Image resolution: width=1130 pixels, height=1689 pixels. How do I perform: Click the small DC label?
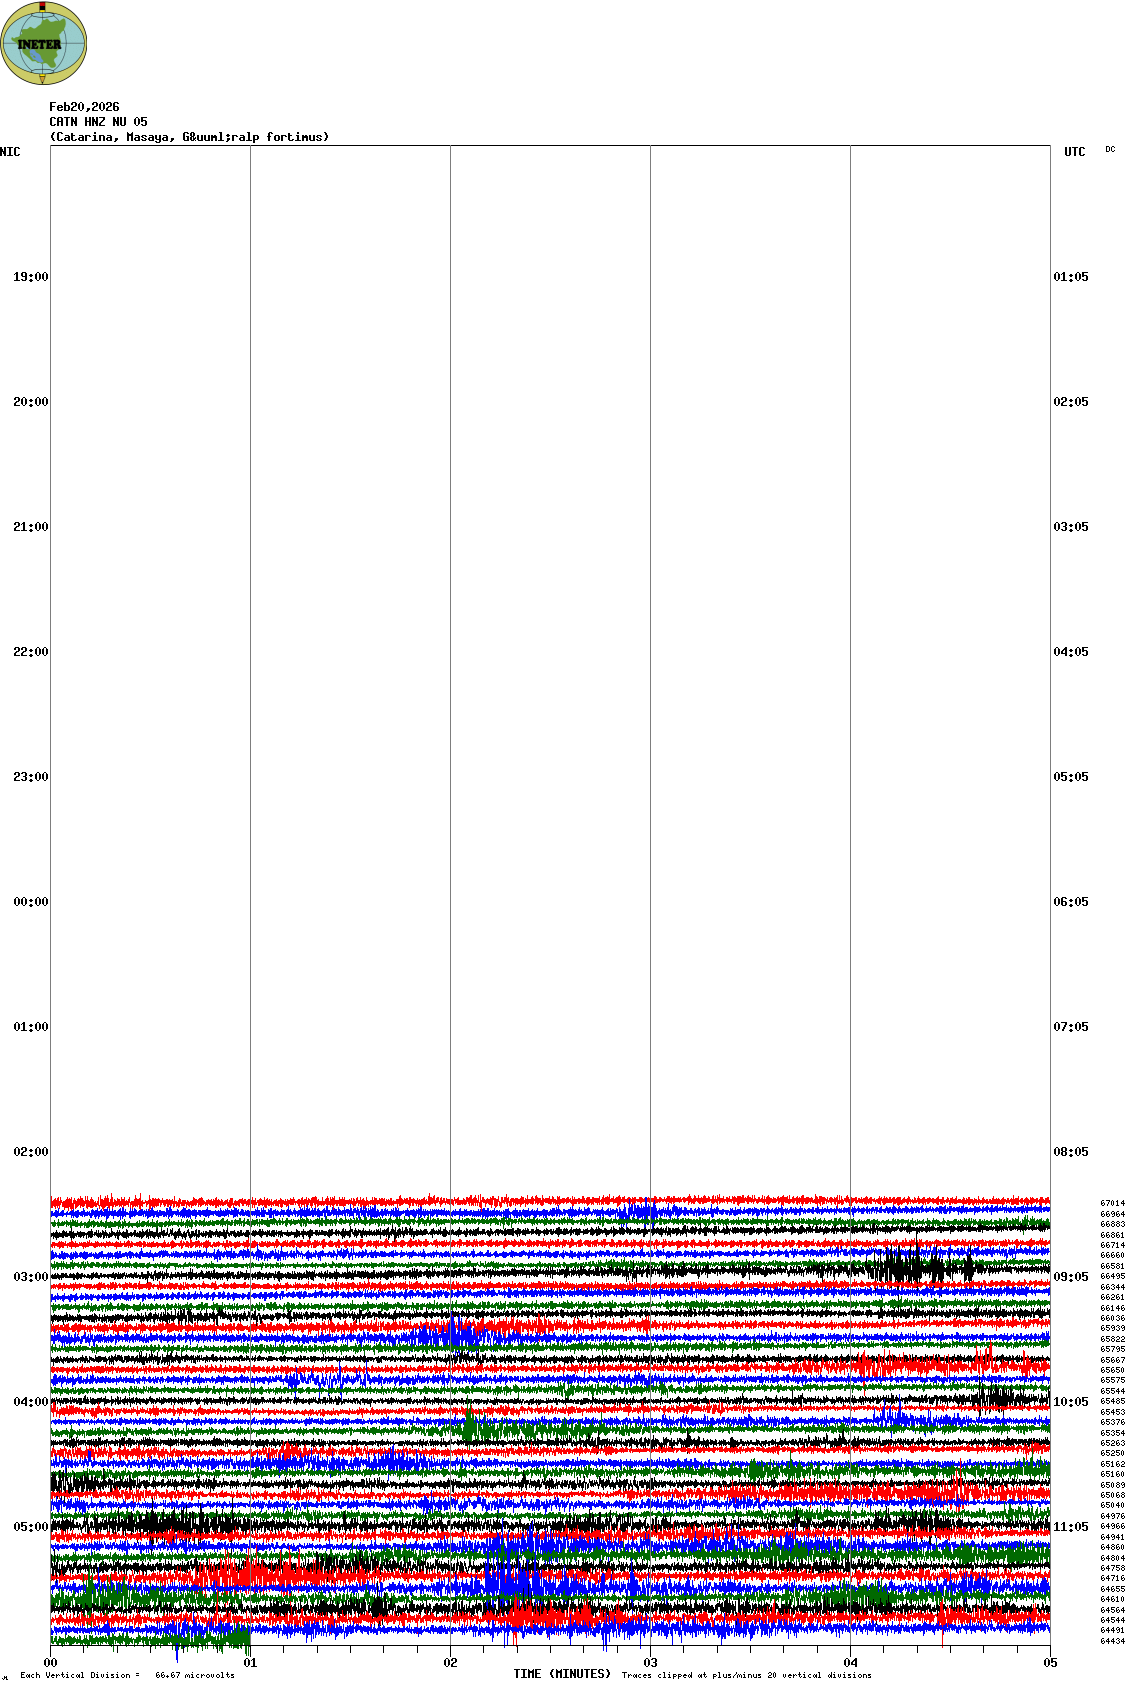[1110, 150]
